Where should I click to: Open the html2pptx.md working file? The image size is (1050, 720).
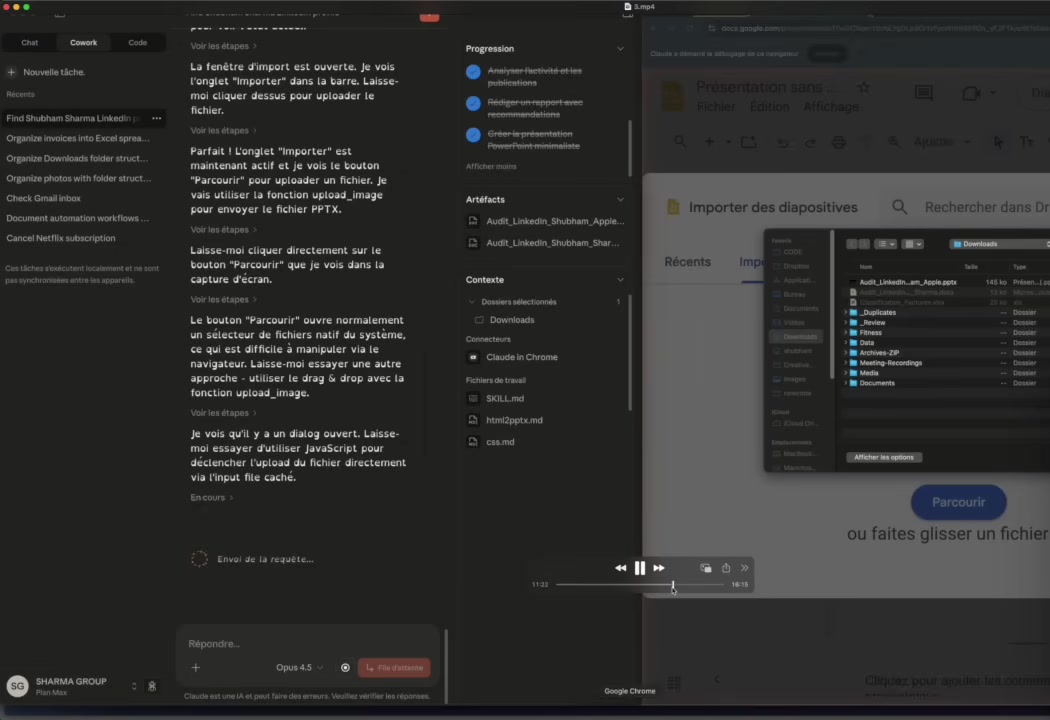point(514,420)
